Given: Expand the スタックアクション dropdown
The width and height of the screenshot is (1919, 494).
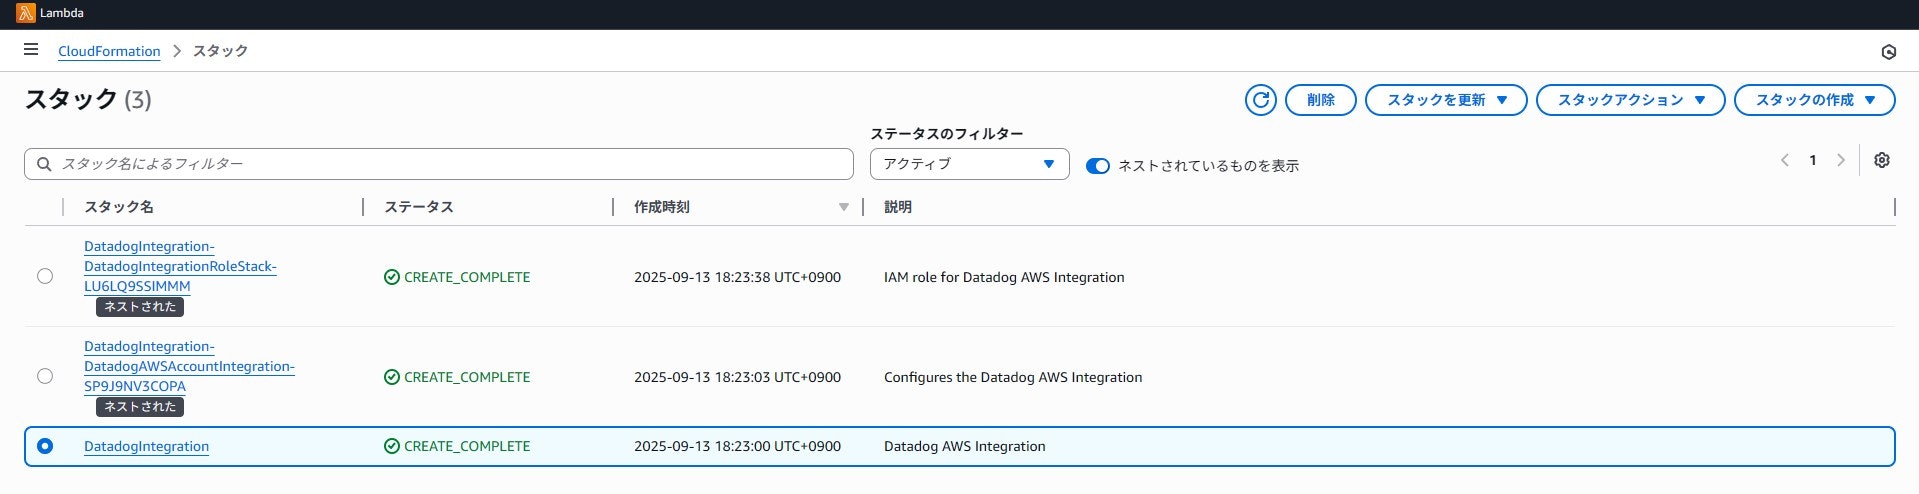Looking at the screenshot, I should [x=1630, y=100].
